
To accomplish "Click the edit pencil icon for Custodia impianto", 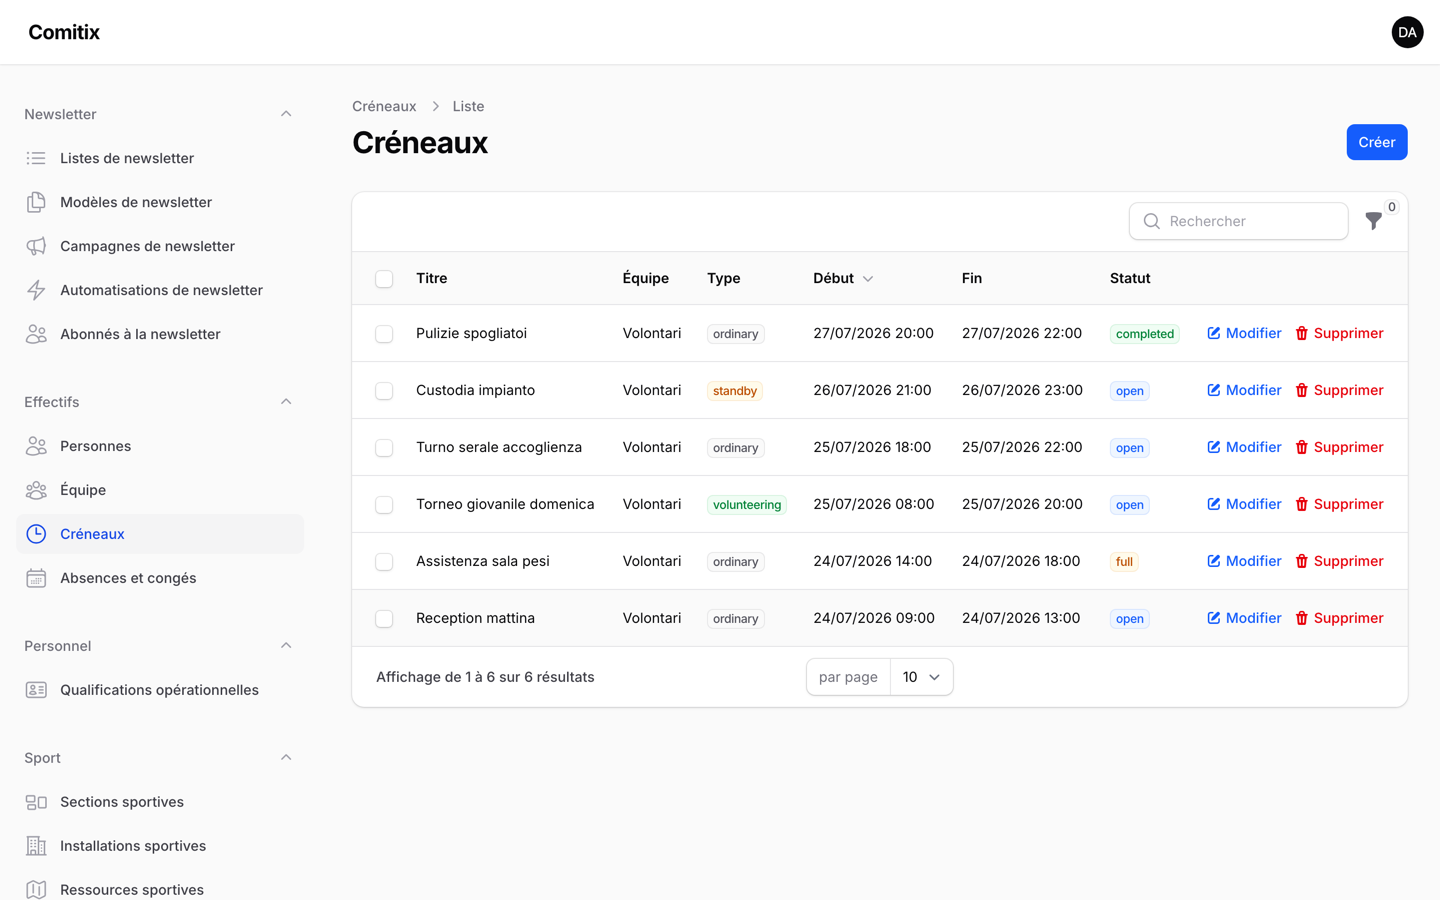I will (x=1214, y=390).
